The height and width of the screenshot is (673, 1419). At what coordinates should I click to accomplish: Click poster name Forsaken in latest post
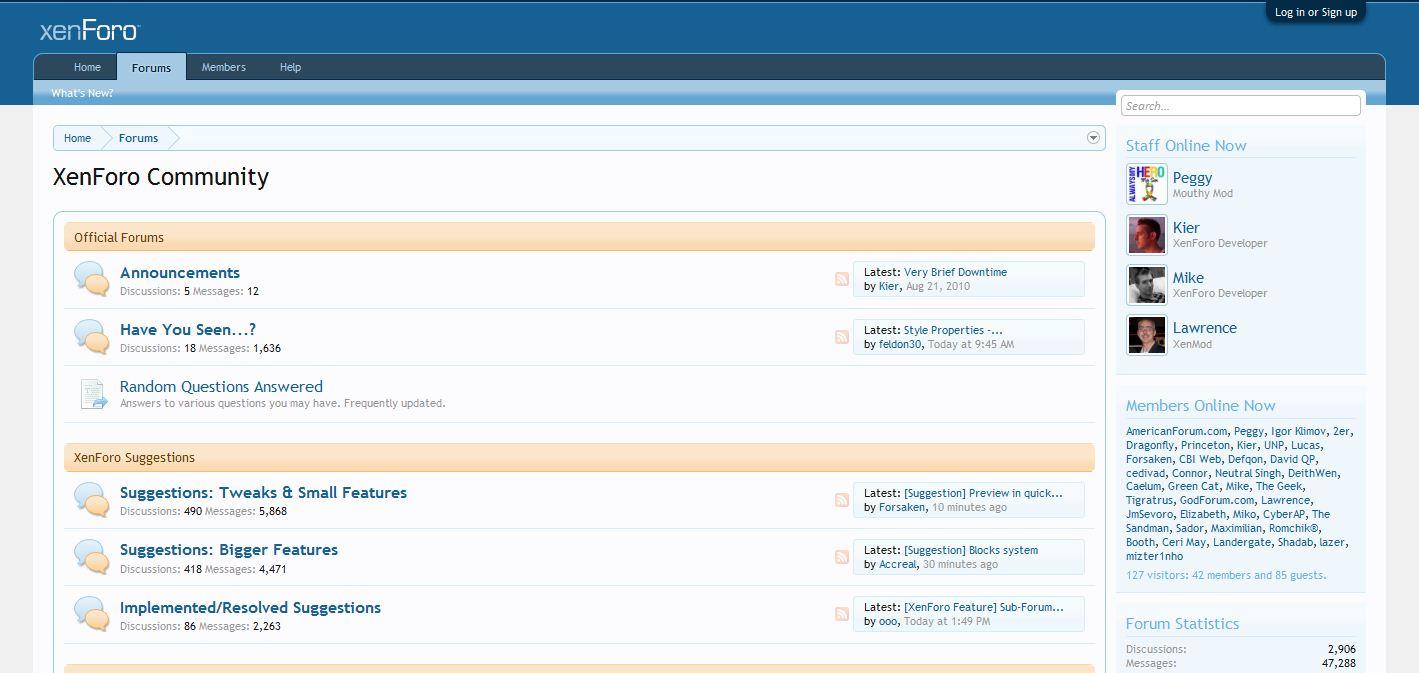point(902,507)
